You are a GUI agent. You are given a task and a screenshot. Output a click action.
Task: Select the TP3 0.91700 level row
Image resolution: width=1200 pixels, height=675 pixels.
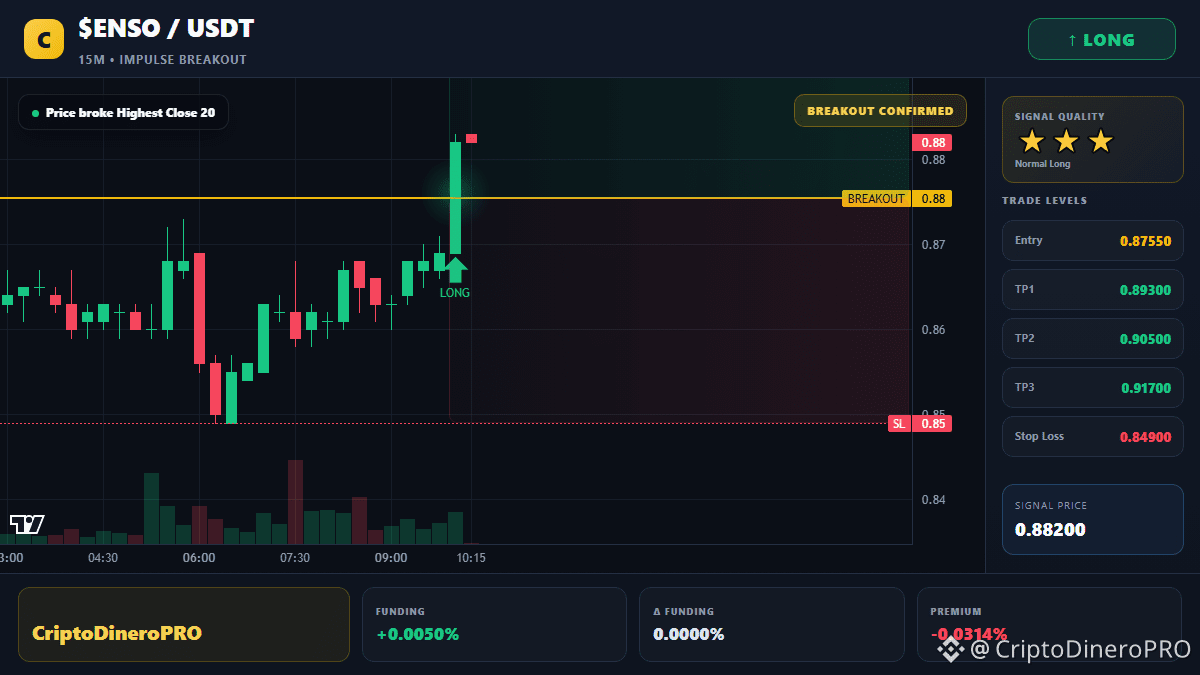(x=1093, y=387)
